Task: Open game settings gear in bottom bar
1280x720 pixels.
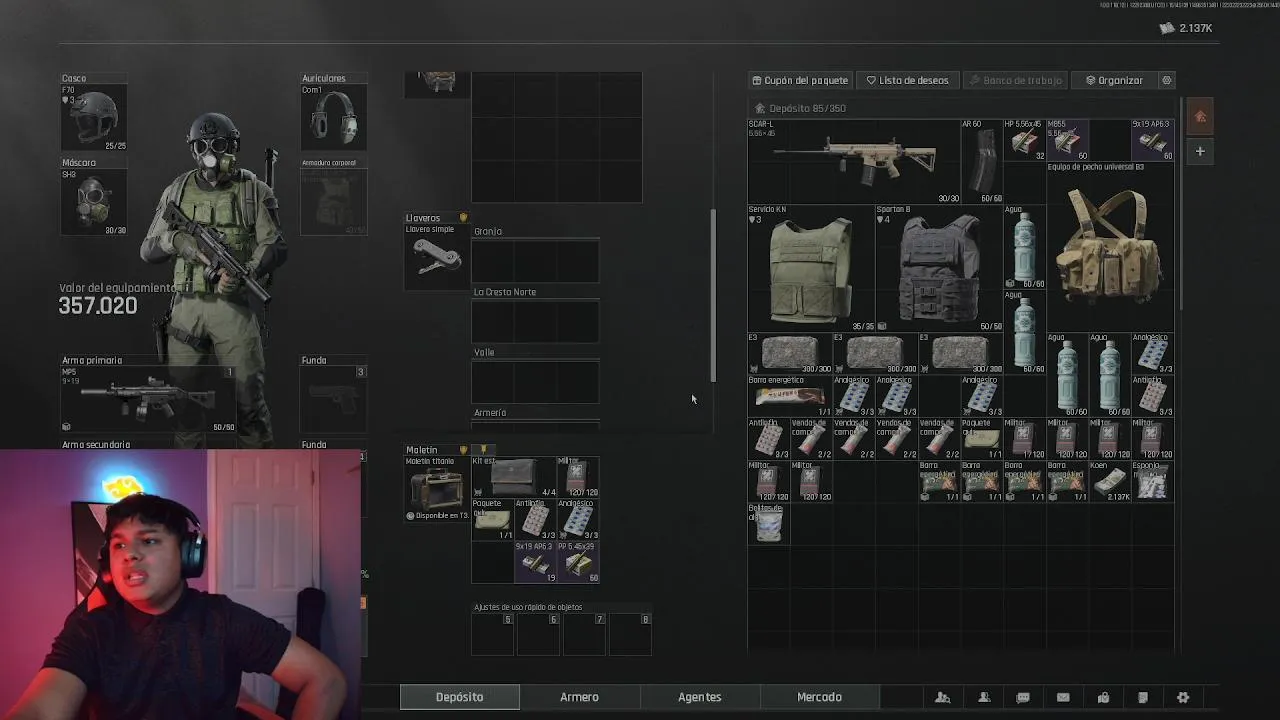Action: click(1183, 697)
